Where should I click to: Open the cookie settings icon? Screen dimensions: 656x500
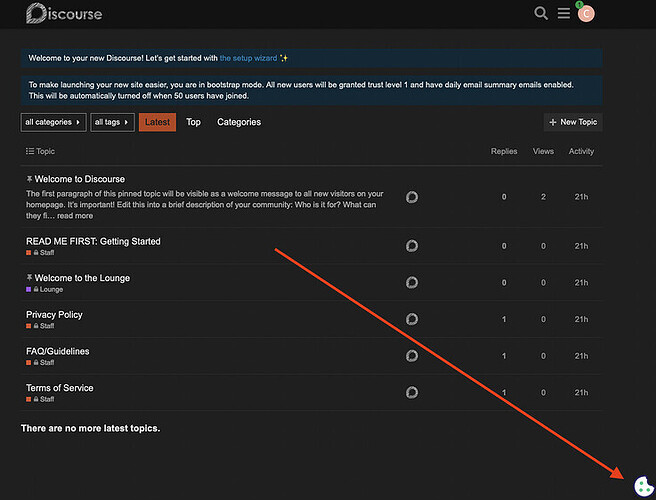click(644, 487)
